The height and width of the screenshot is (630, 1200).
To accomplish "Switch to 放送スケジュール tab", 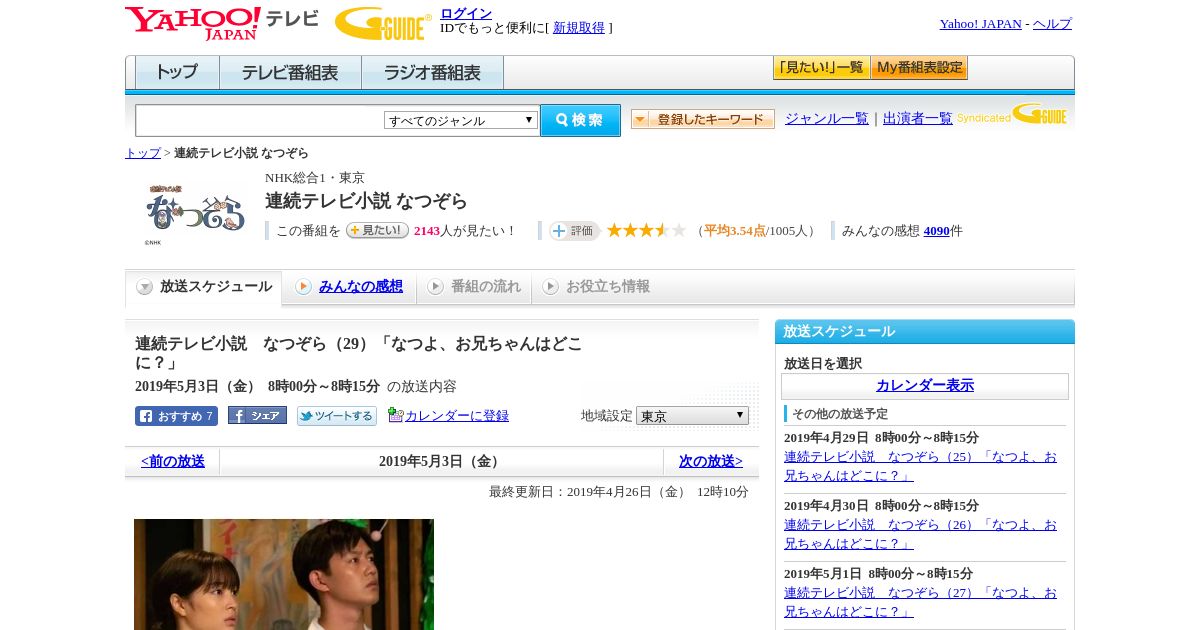I will [x=203, y=287].
